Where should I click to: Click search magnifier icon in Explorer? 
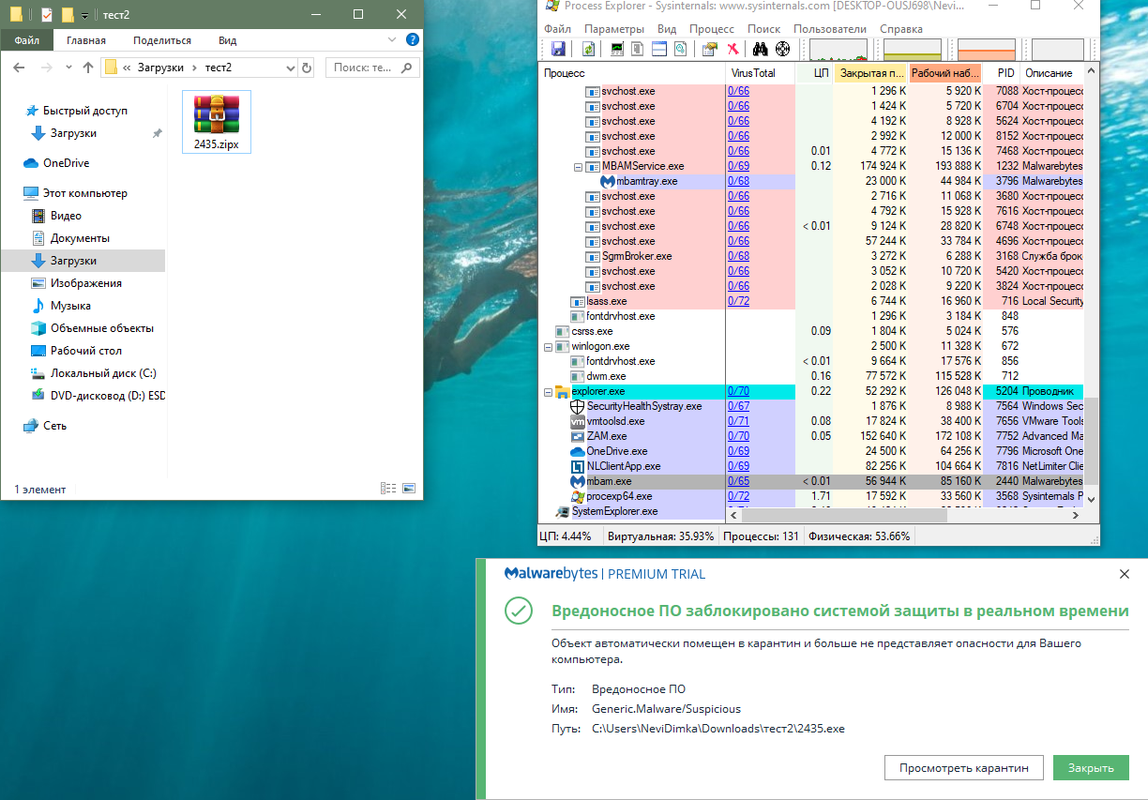[x=407, y=67]
